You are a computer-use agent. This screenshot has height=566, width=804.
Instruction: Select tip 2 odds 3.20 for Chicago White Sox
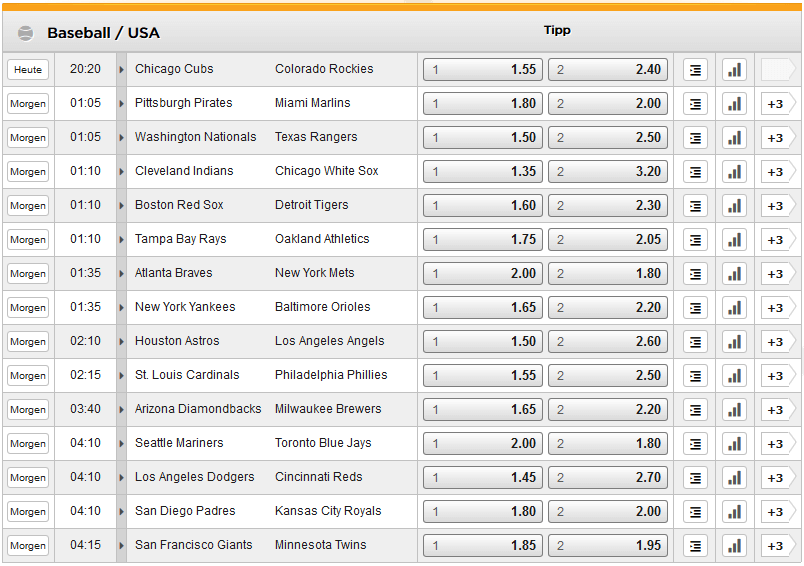608,172
